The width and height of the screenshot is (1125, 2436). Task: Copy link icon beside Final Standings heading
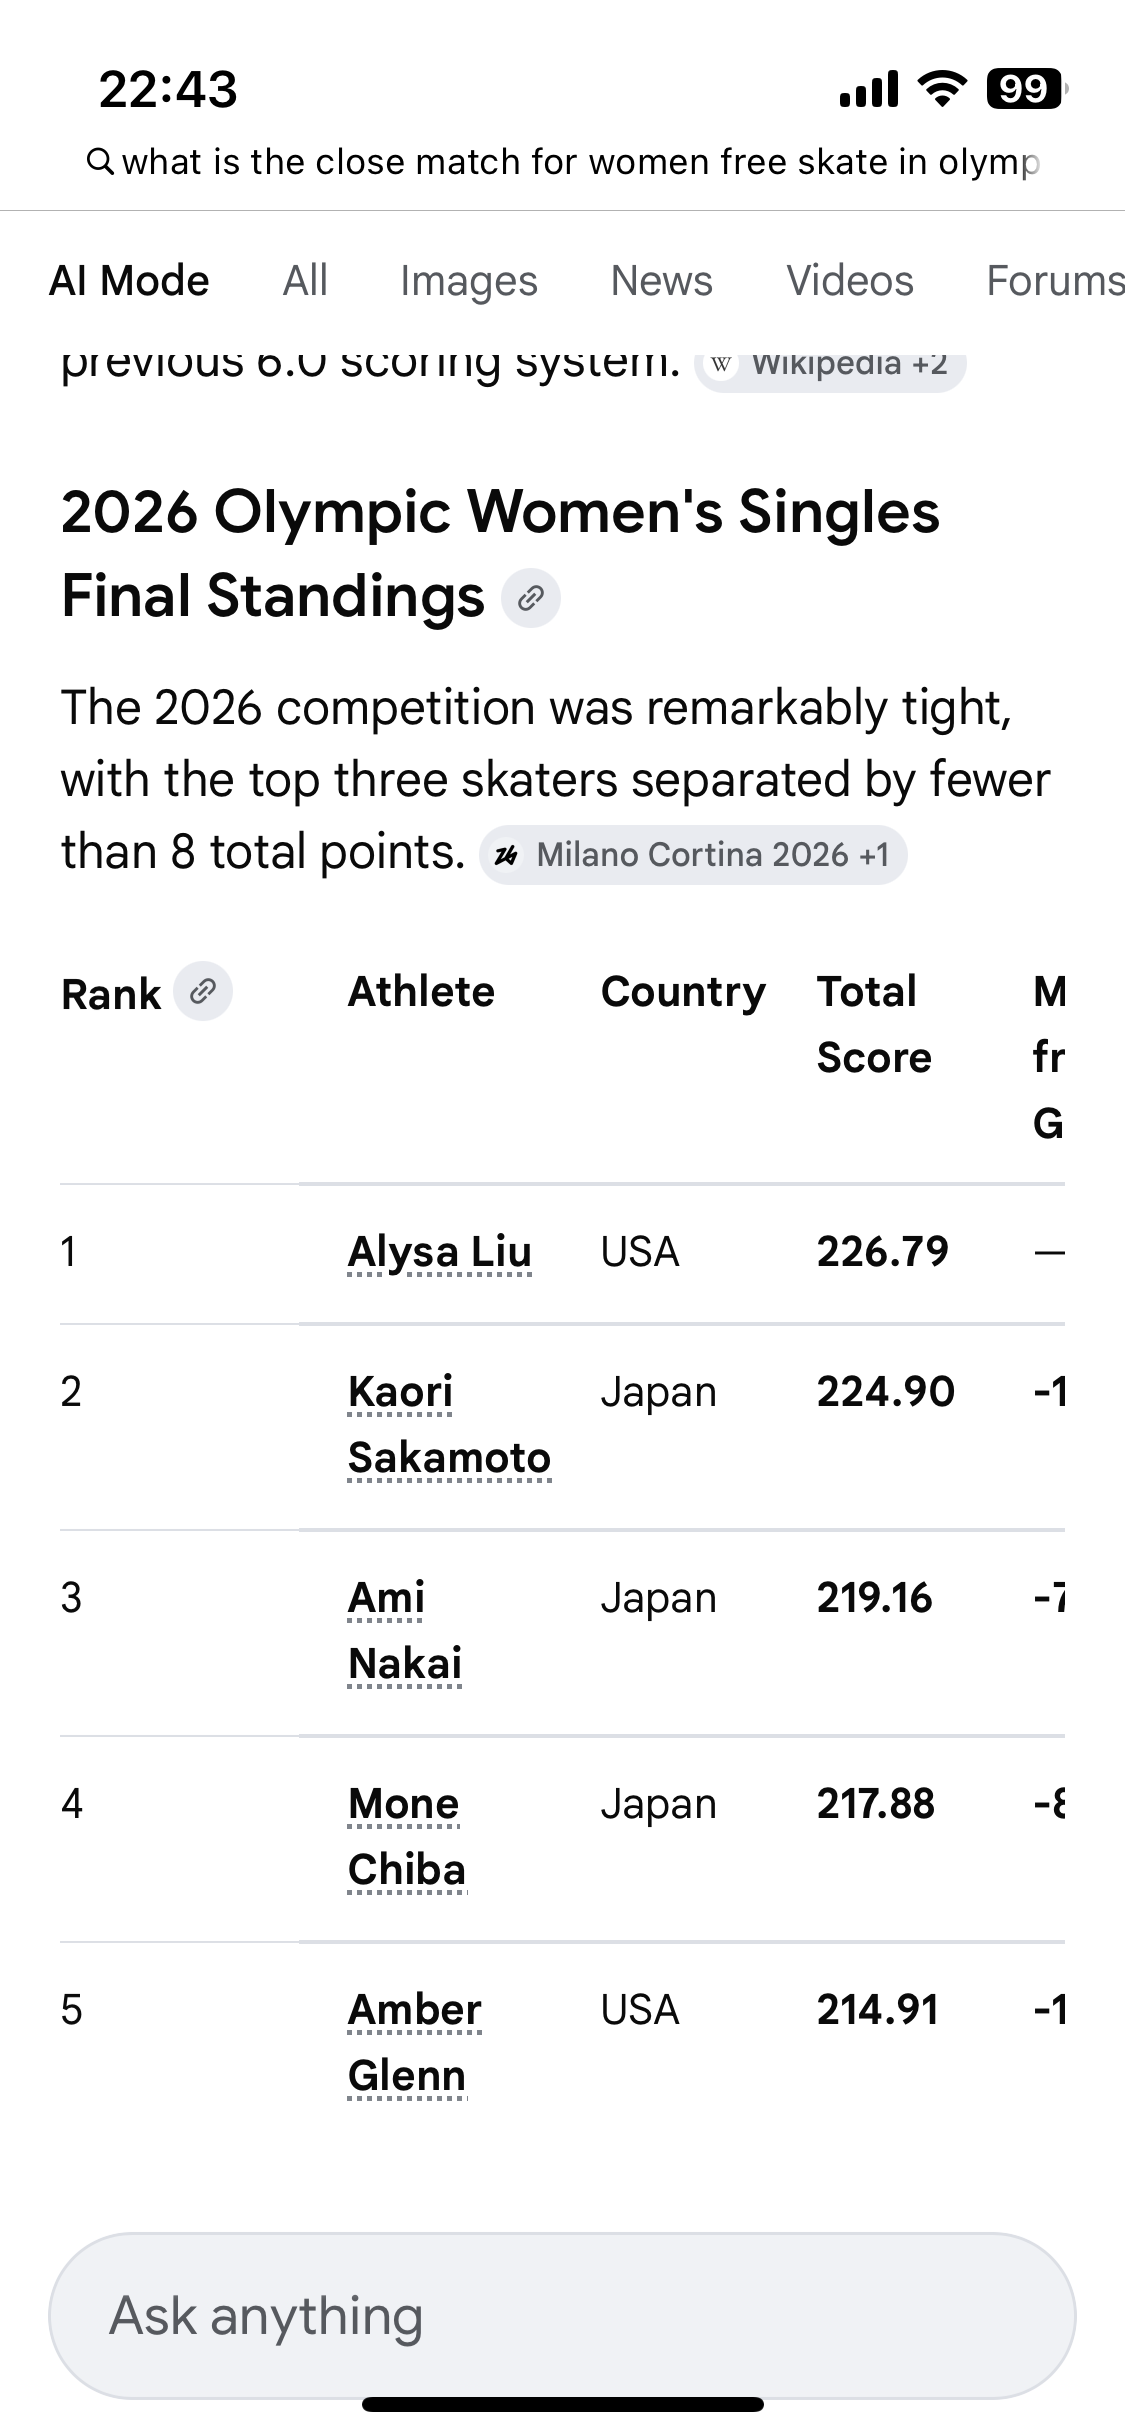530,598
